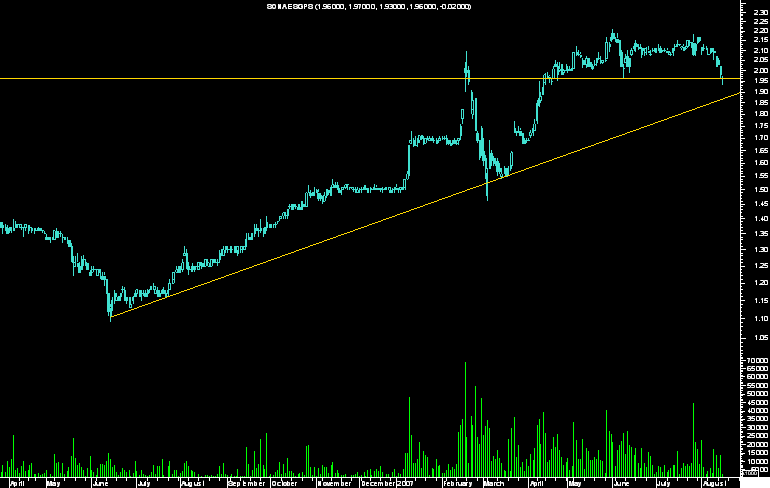Click the 25000 volume axis label
The image size is (770, 488).
pyautogui.click(x=758, y=436)
